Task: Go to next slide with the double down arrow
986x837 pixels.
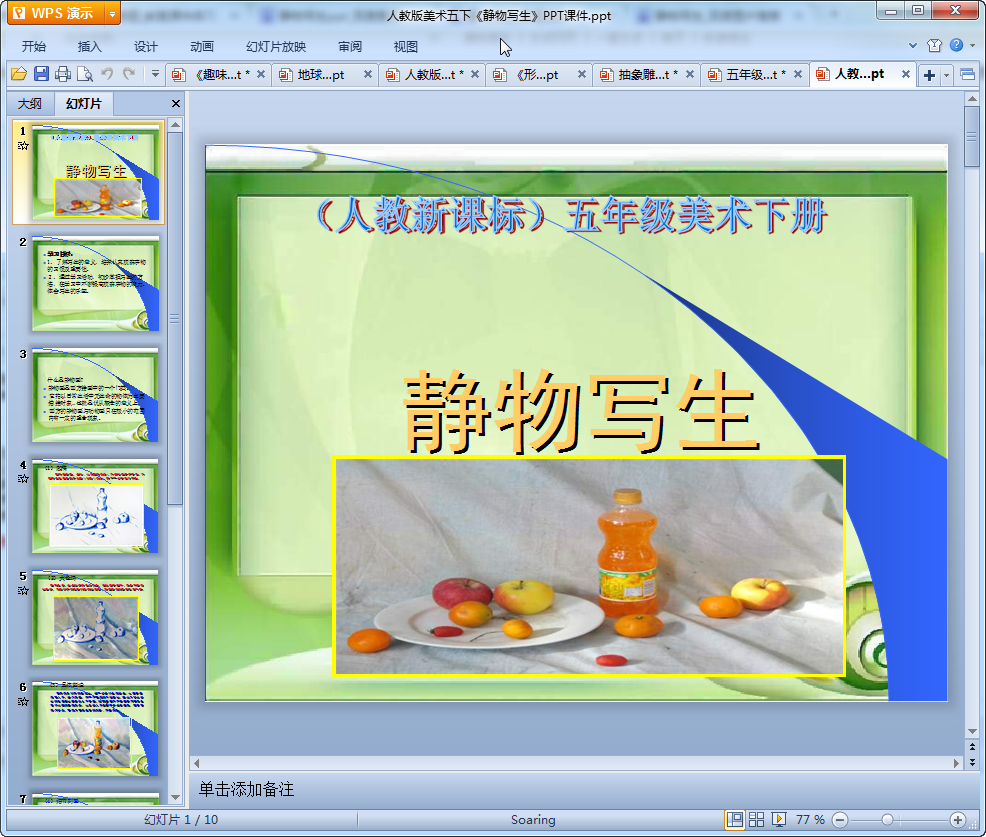Action: coord(972,762)
